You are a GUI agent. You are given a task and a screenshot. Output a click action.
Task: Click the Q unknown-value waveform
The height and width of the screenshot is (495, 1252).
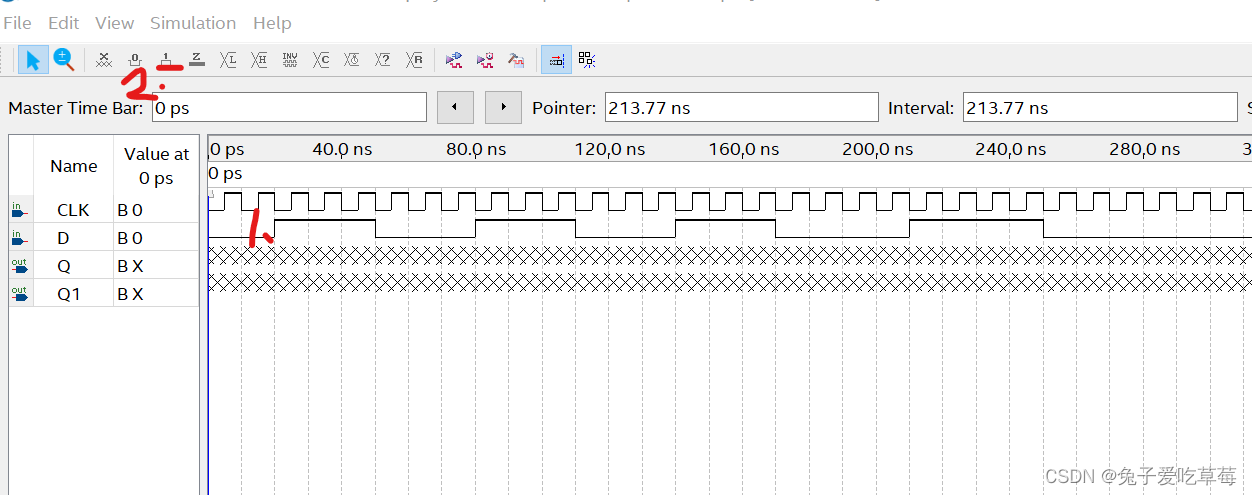tap(729, 256)
